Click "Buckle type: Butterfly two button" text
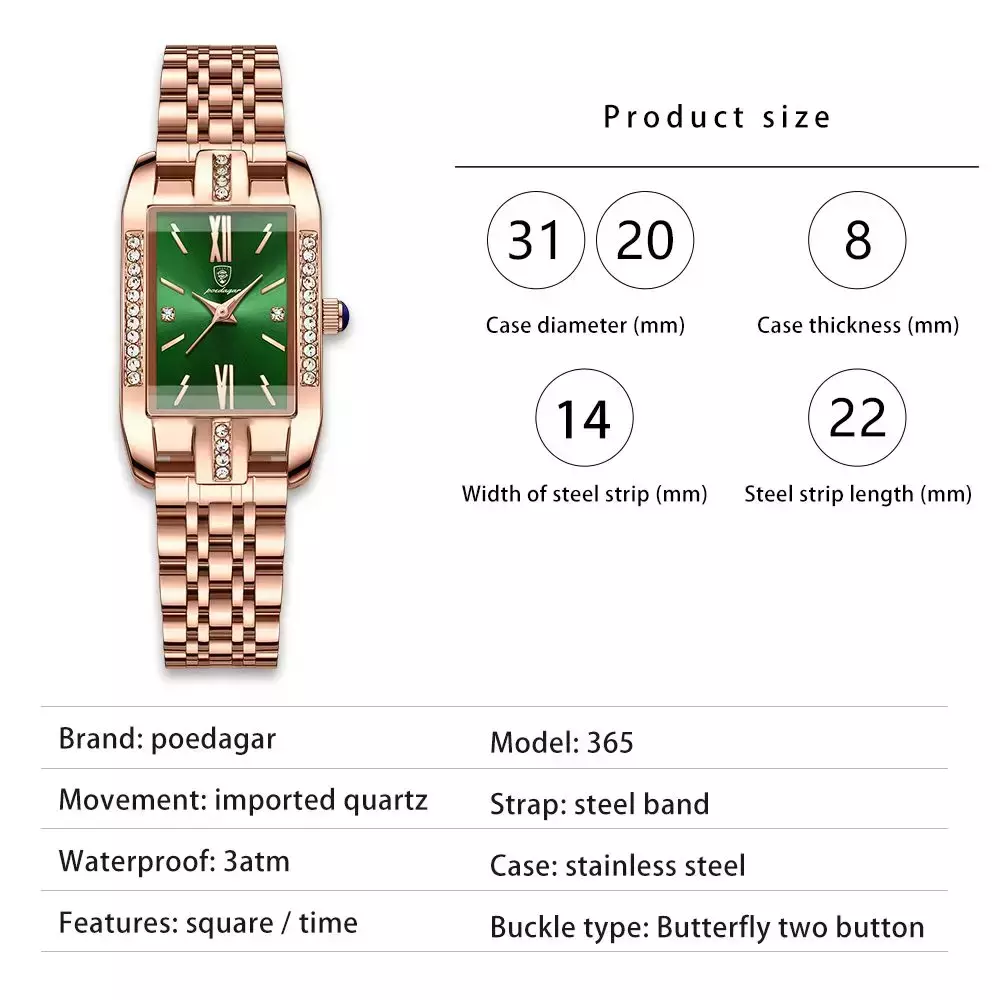Screen dimensions: 1000x1000 pyautogui.click(x=706, y=927)
